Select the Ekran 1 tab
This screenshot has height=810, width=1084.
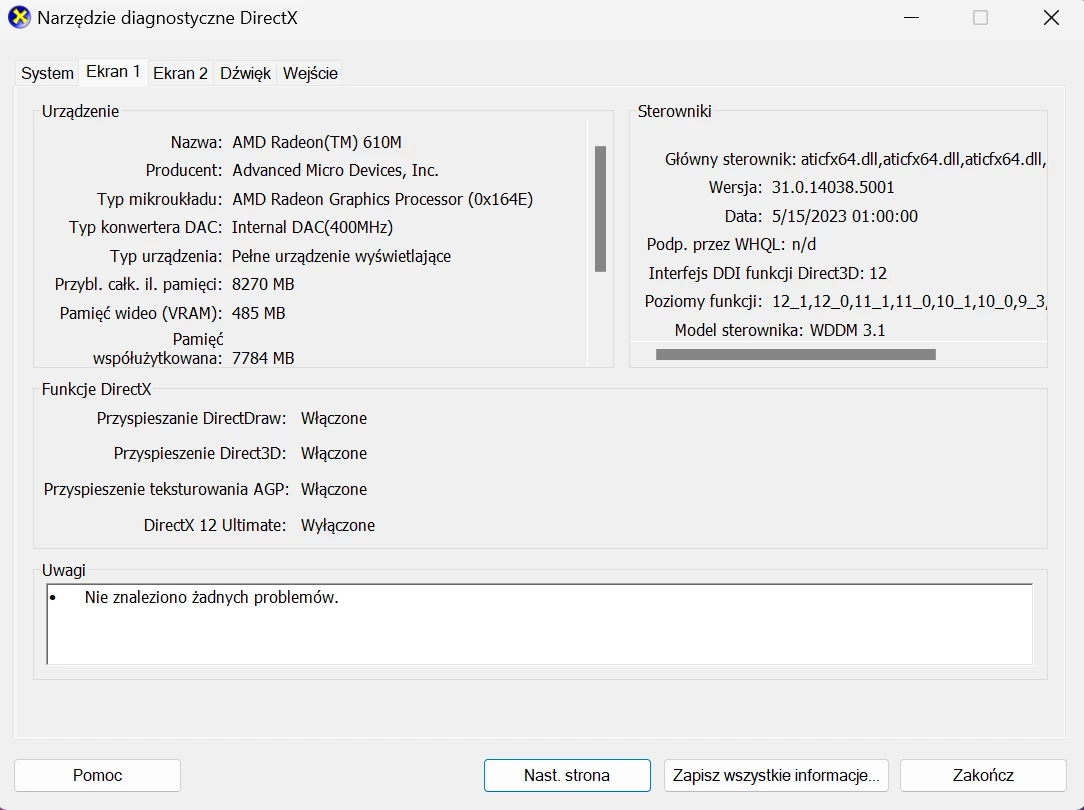pos(113,72)
